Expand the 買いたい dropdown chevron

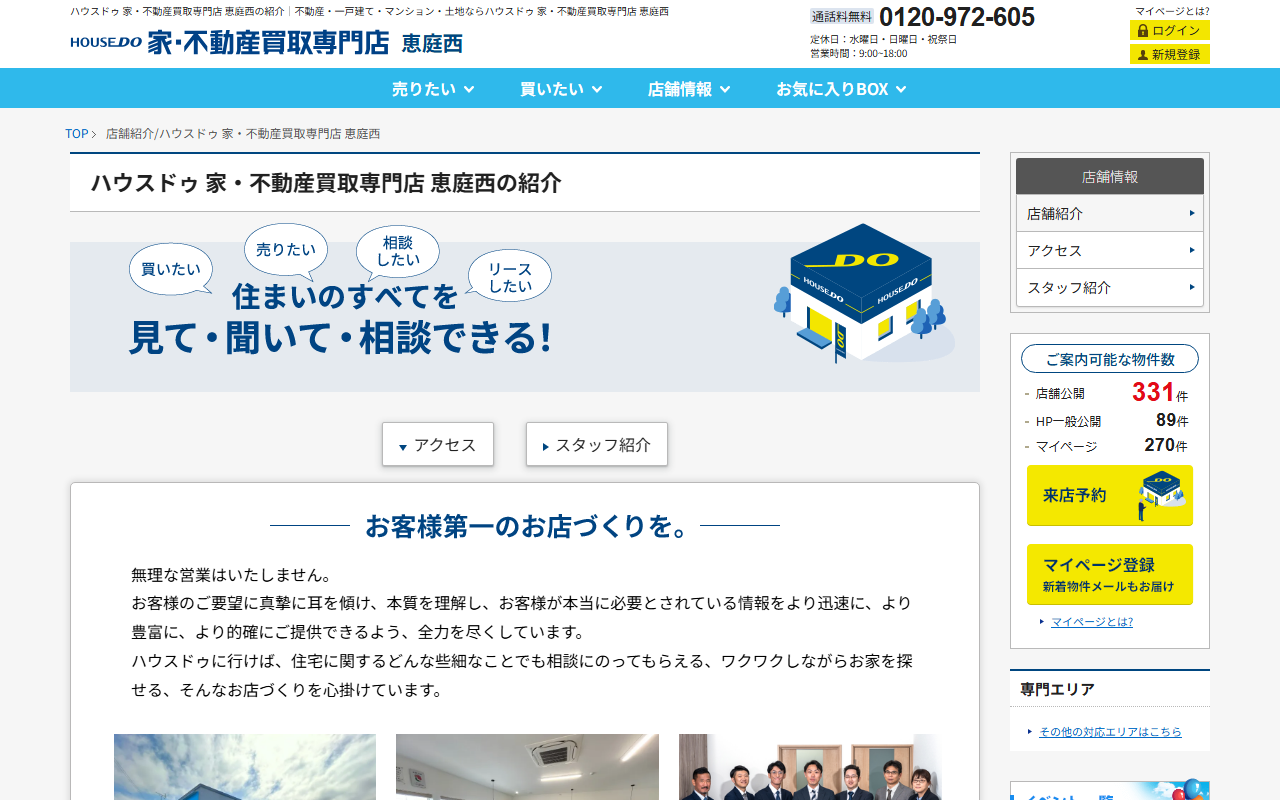tap(597, 89)
